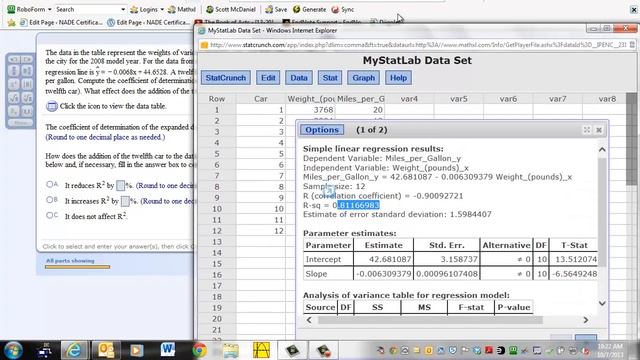The image size is (640, 360).
Task: Close the regression results panel
Action: [x=599, y=130]
